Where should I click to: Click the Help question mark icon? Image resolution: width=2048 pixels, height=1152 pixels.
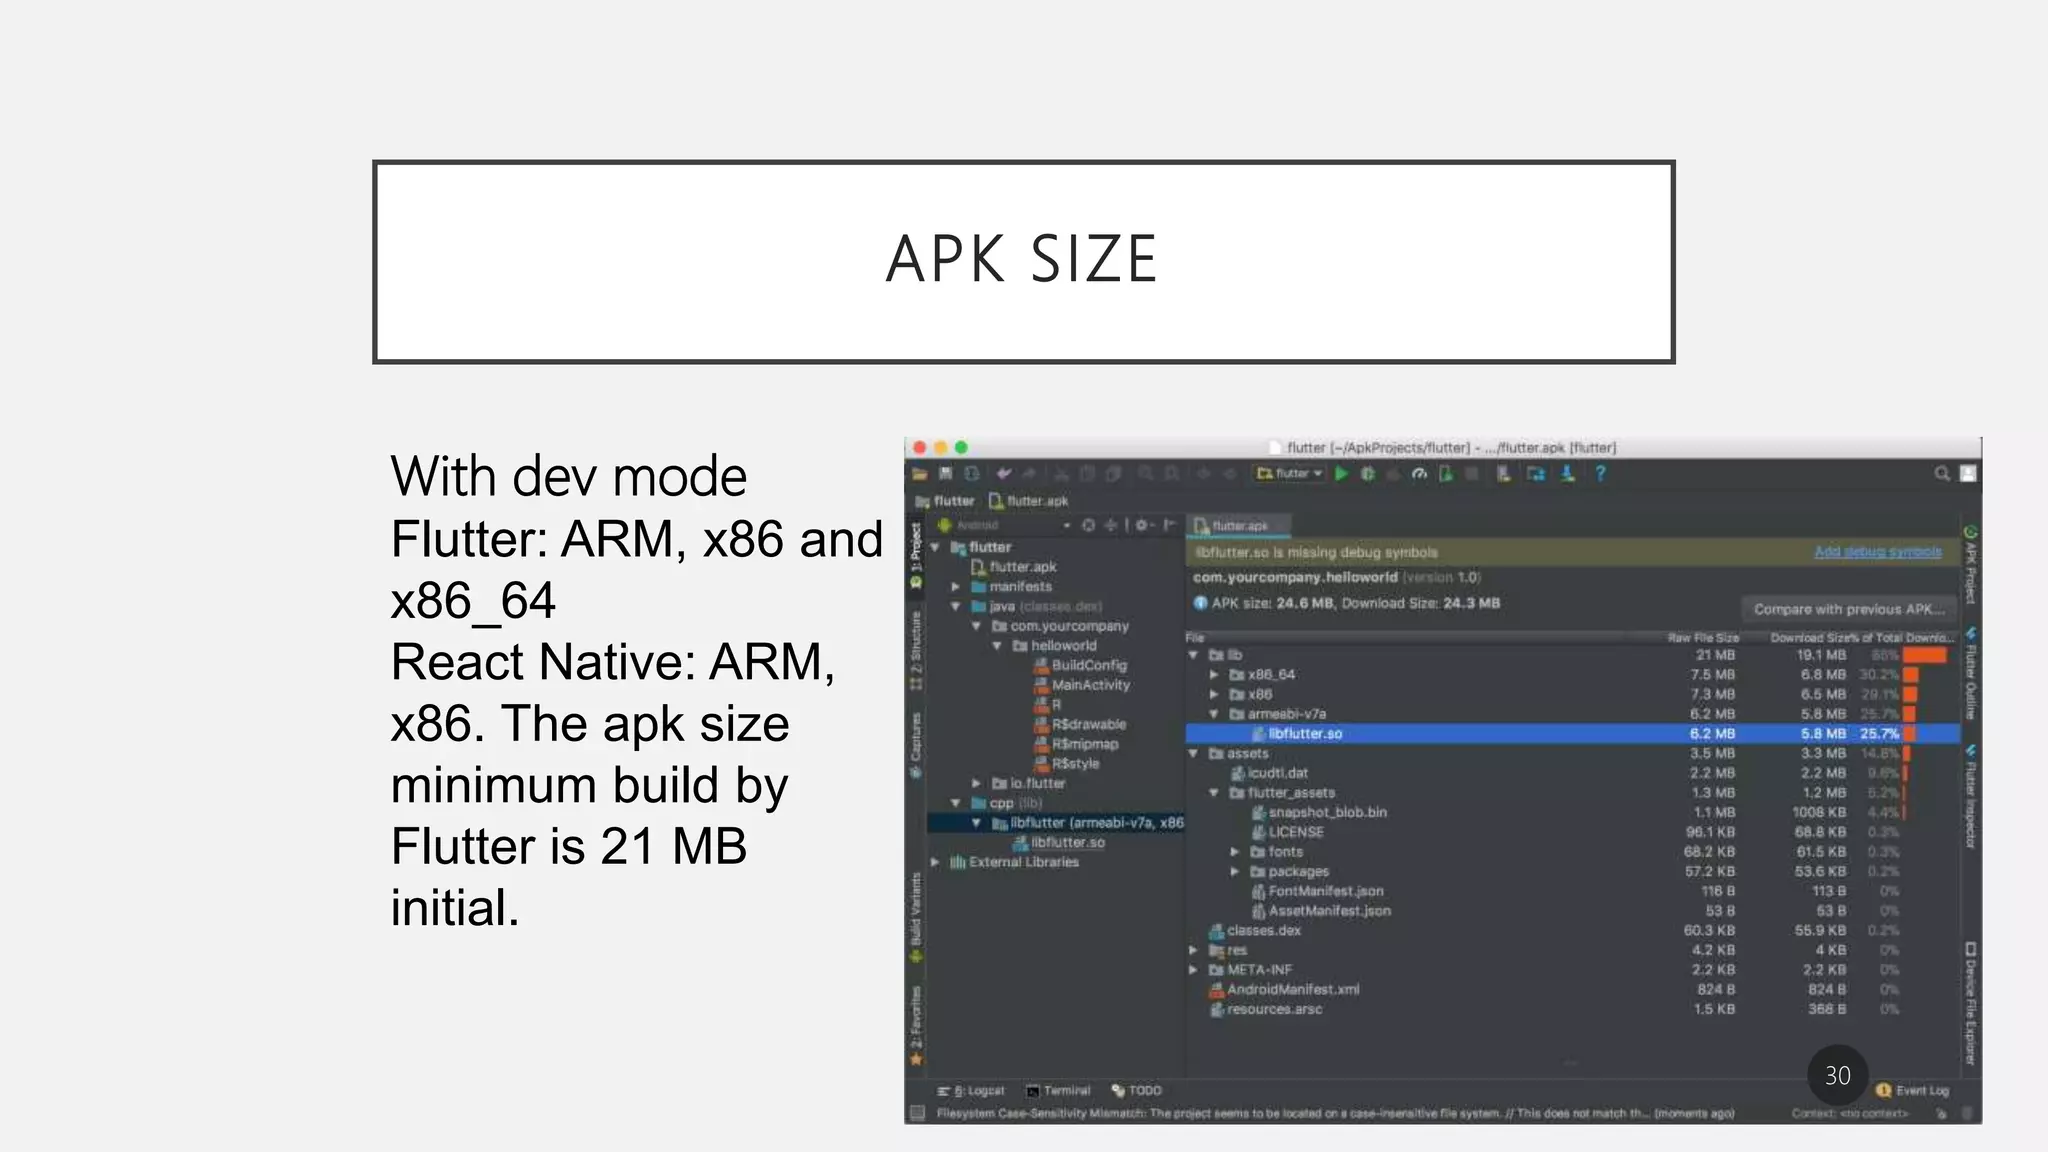(1600, 474)
